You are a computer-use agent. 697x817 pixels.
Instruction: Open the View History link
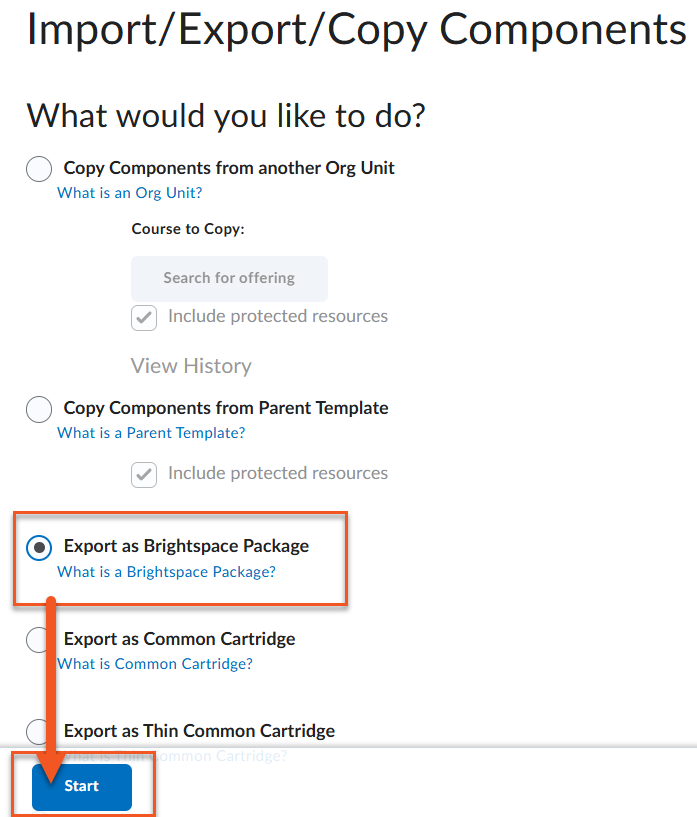(x=191, y=366)
